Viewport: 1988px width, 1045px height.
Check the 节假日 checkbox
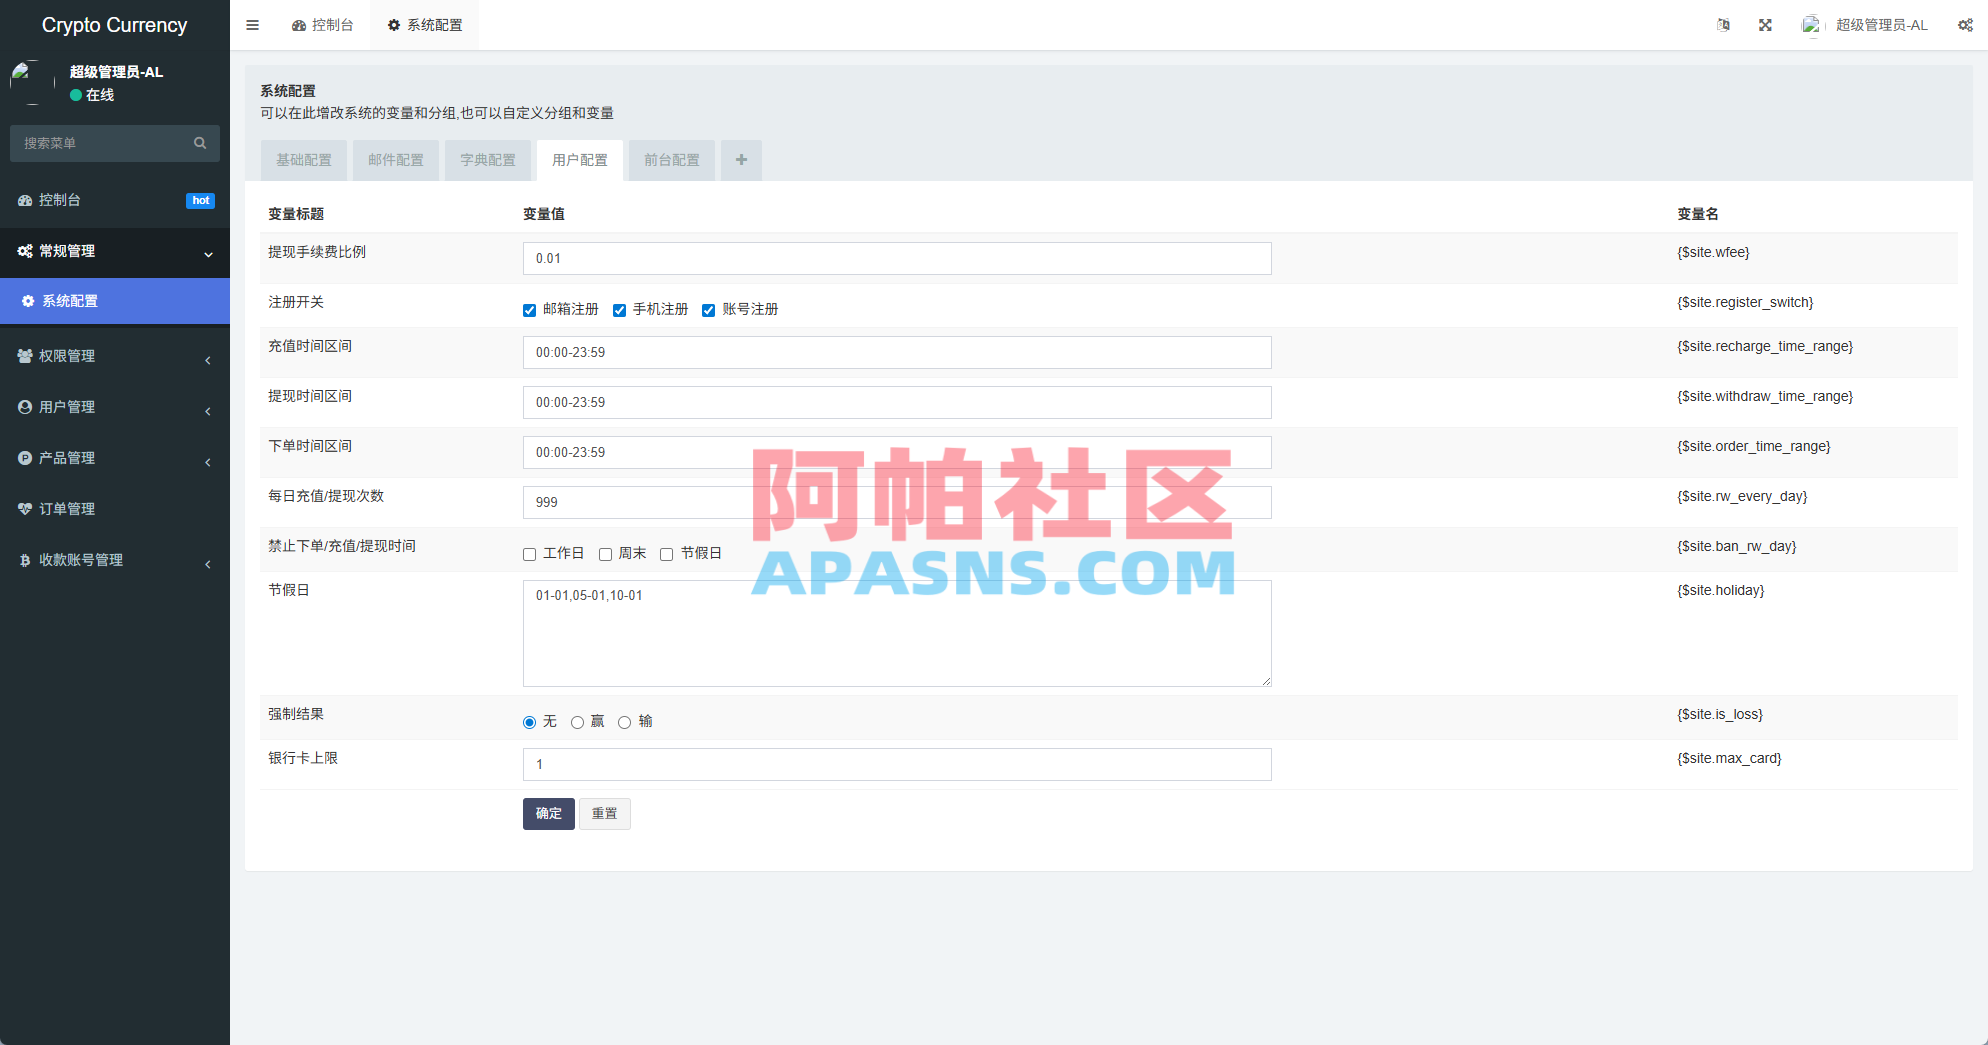point(666,554)
